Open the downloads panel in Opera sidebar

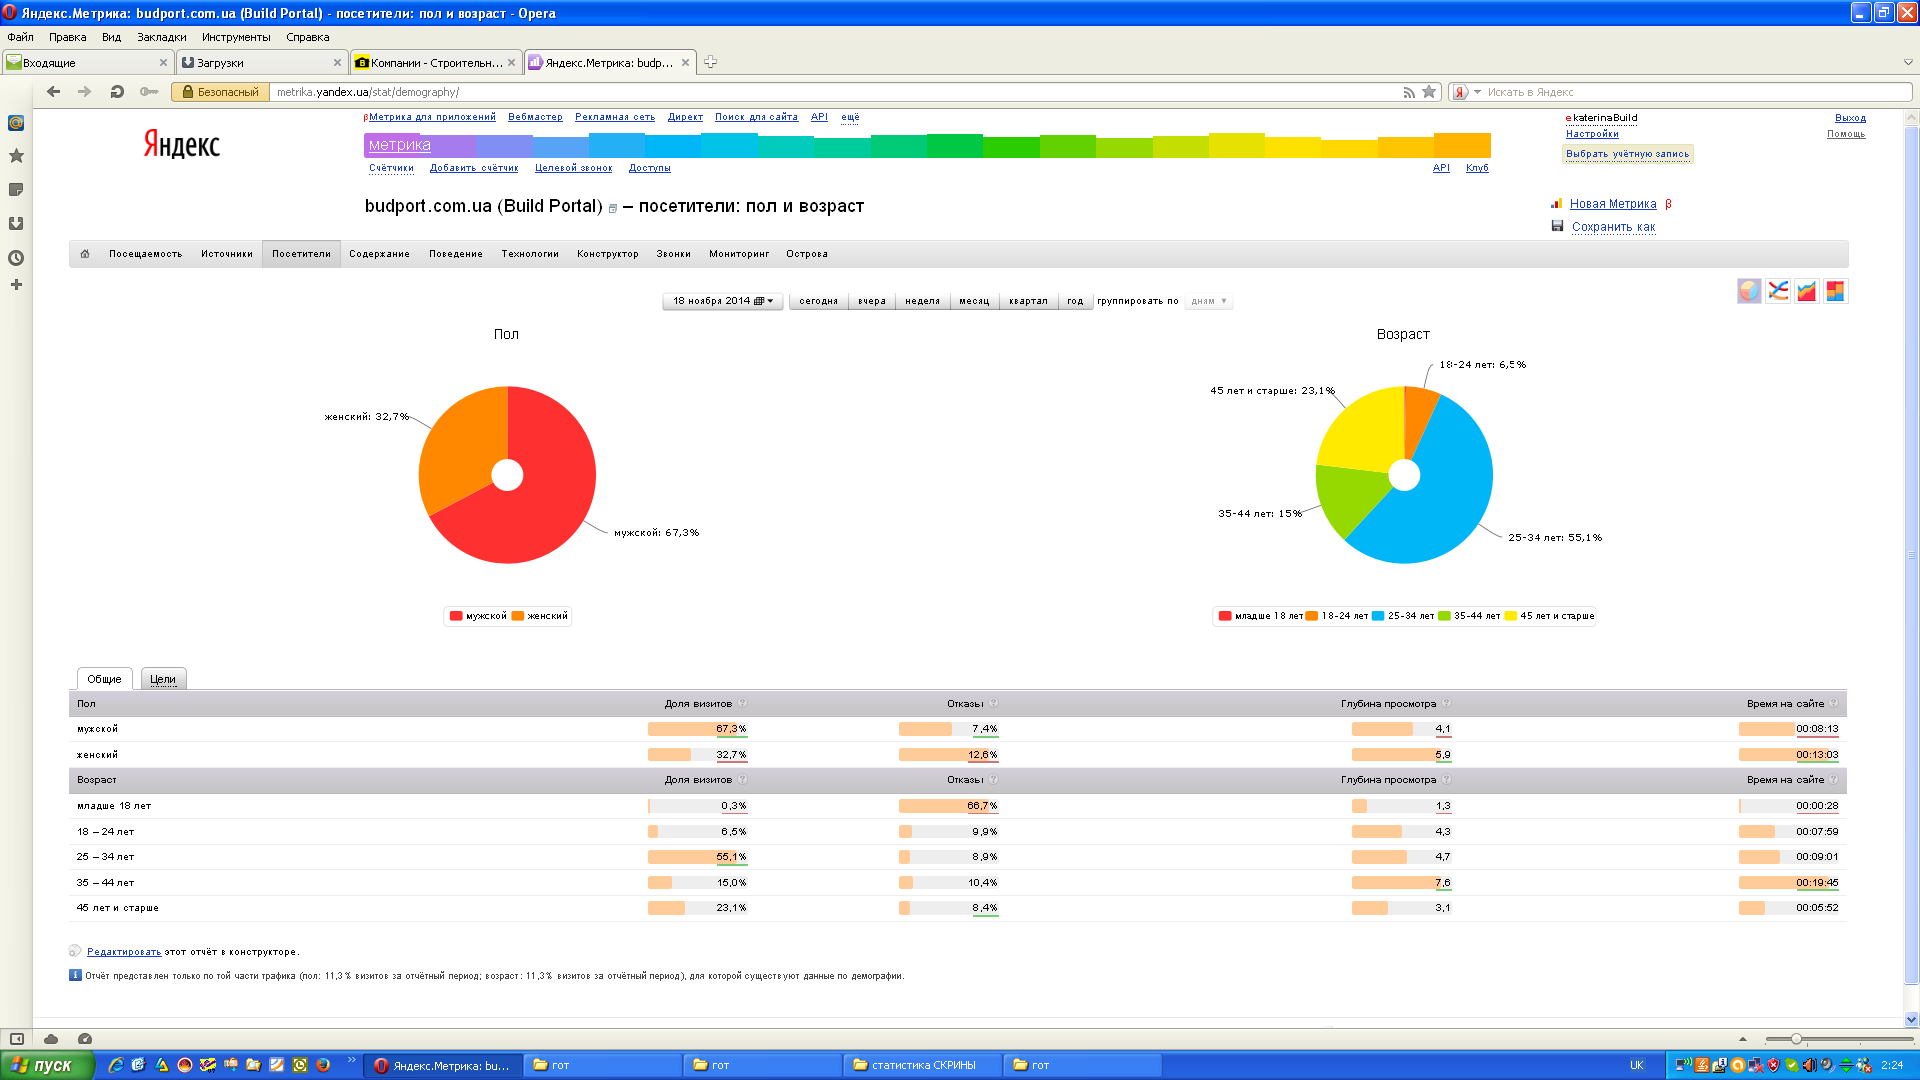click(16, 224)
